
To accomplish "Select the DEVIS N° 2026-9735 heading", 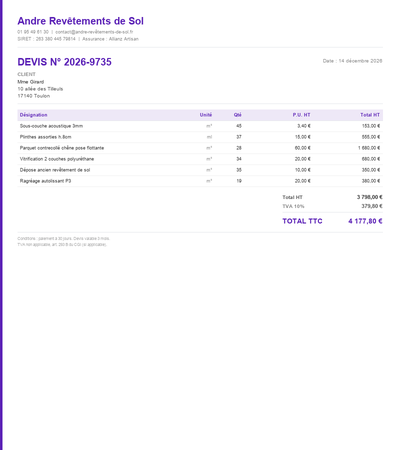I will [64, 62].
